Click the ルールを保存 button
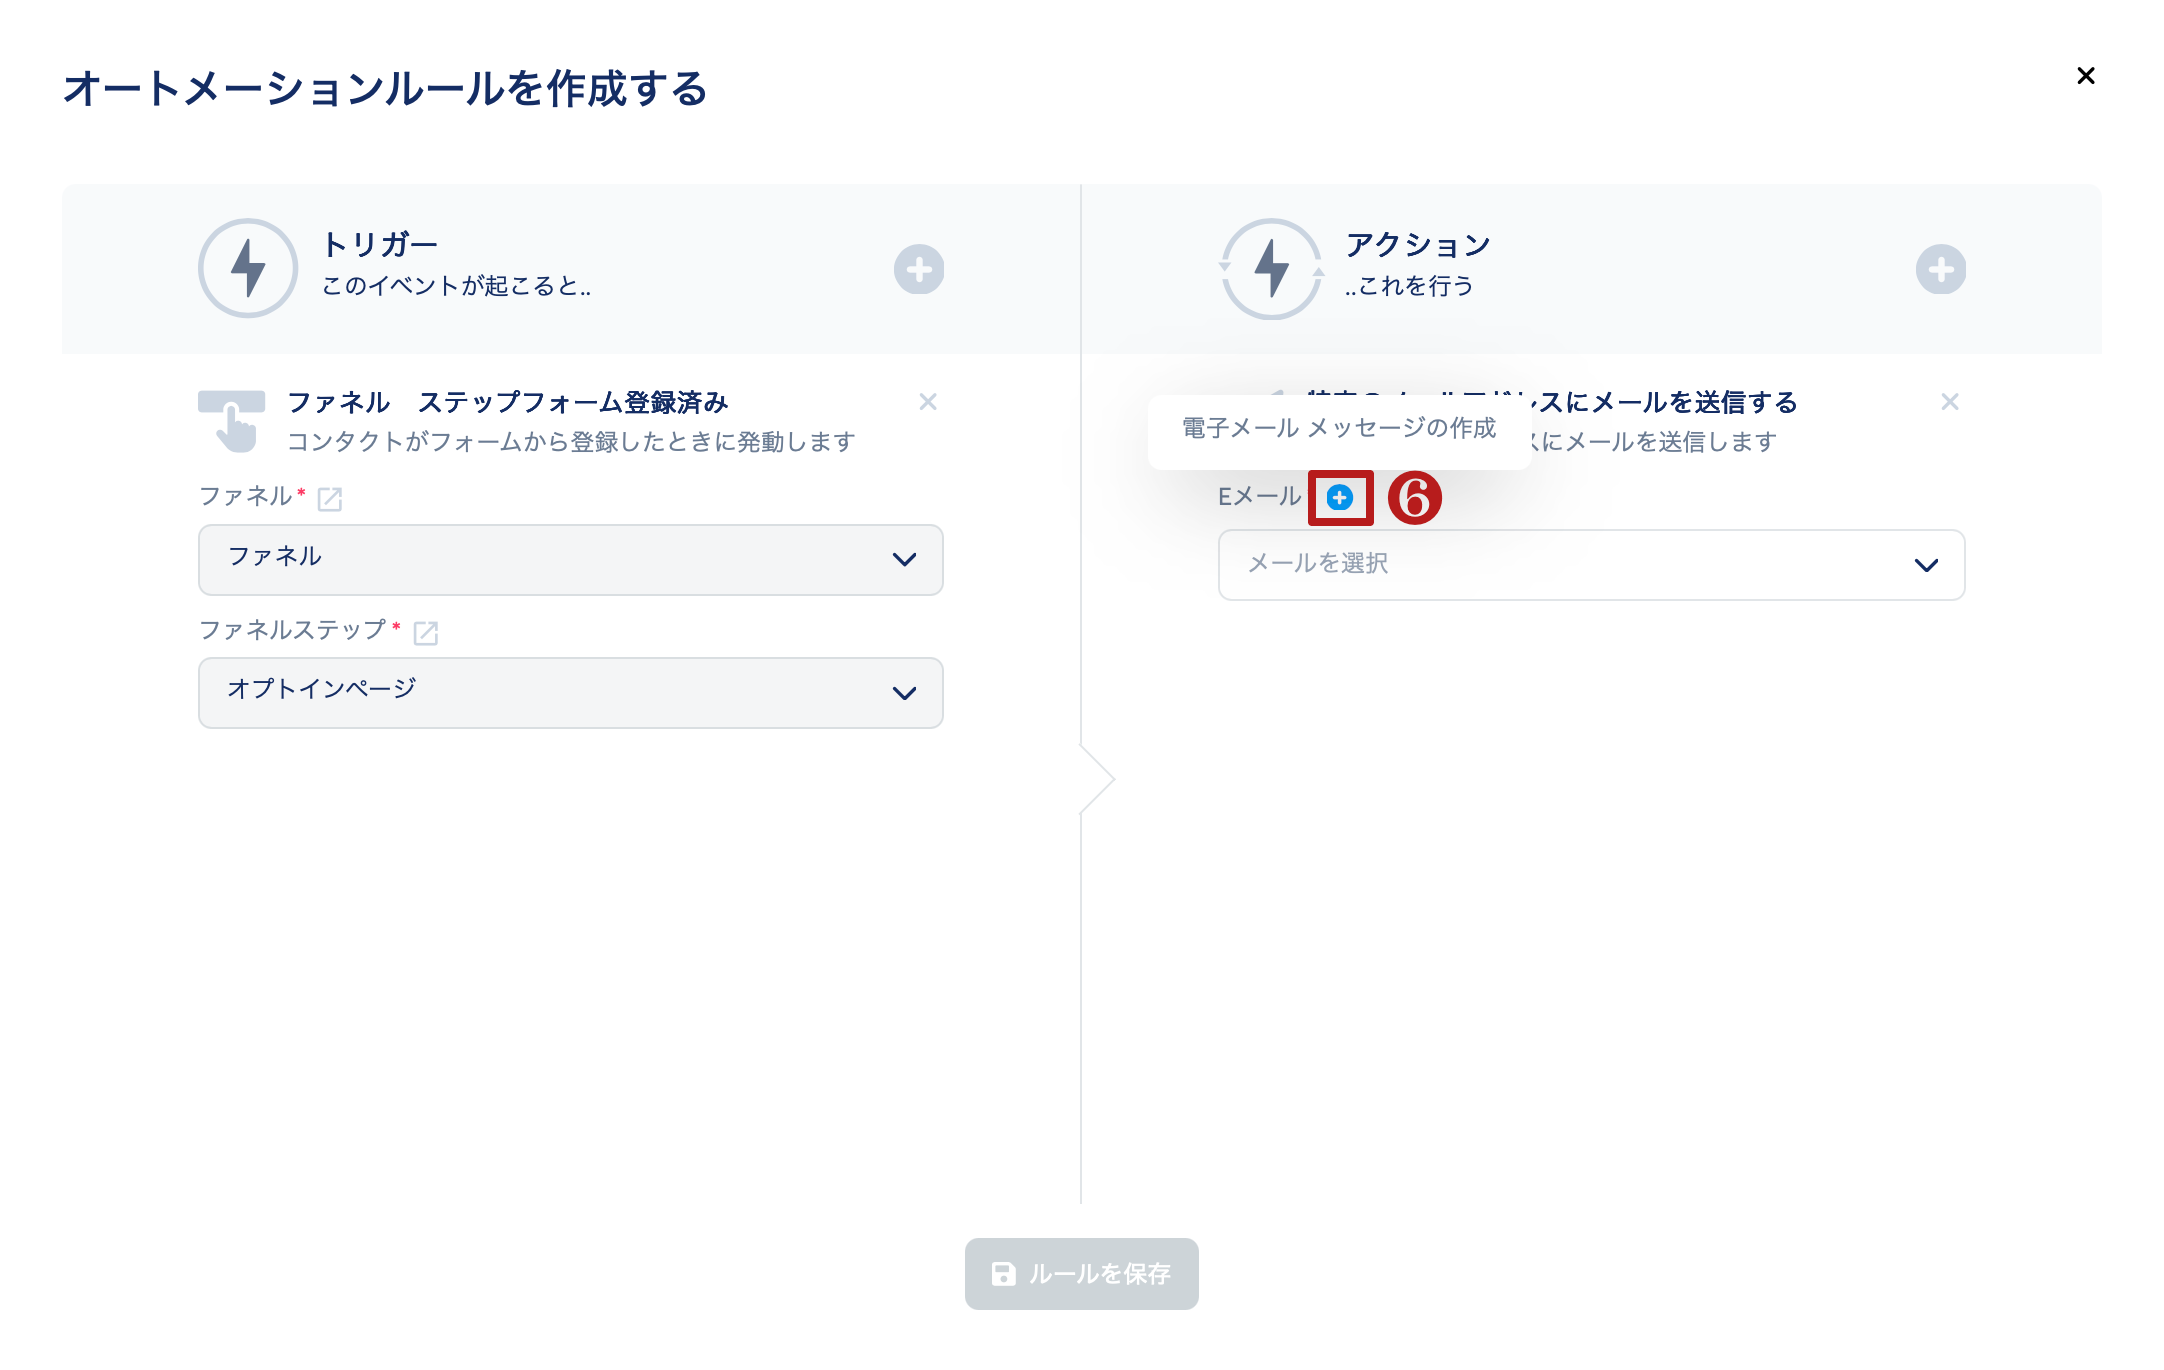The image size is (2164, 1370). tap(1081, 1273)
